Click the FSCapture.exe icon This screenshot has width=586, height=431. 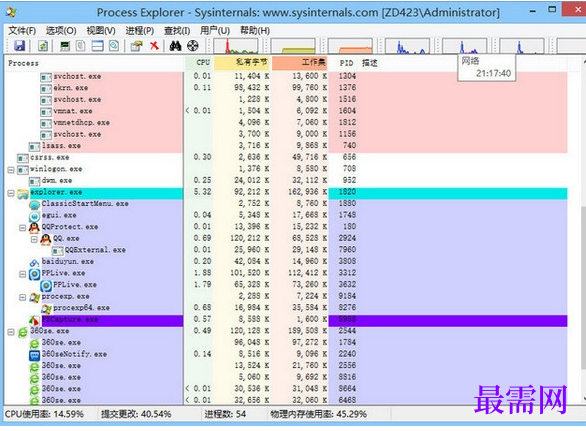(x=34, y=320)
